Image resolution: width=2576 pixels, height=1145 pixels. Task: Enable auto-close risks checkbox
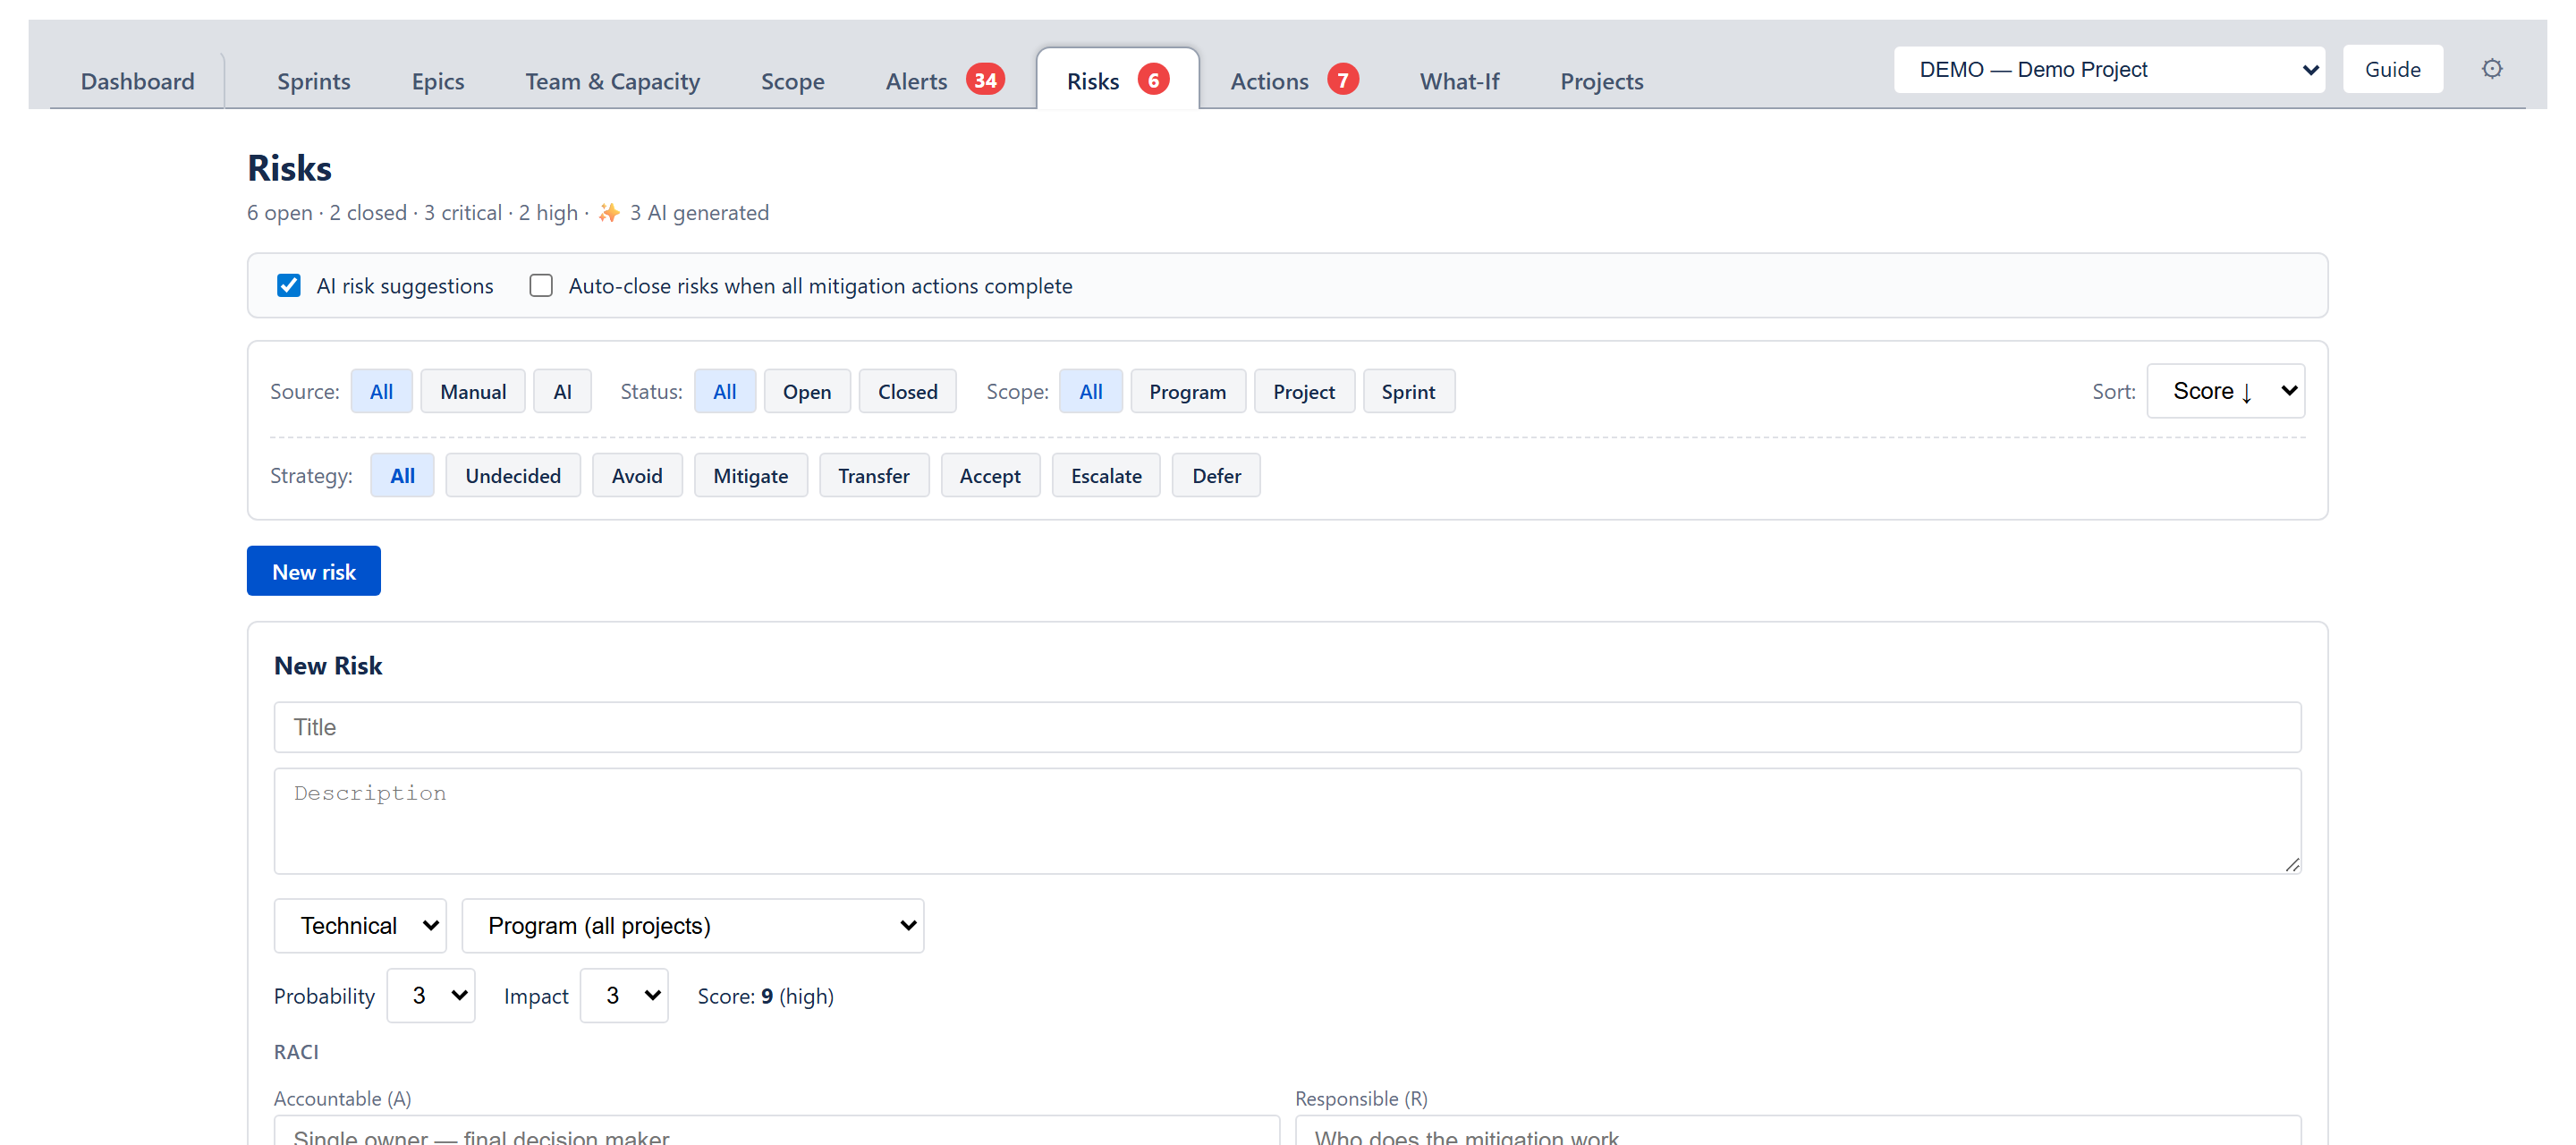541,286
